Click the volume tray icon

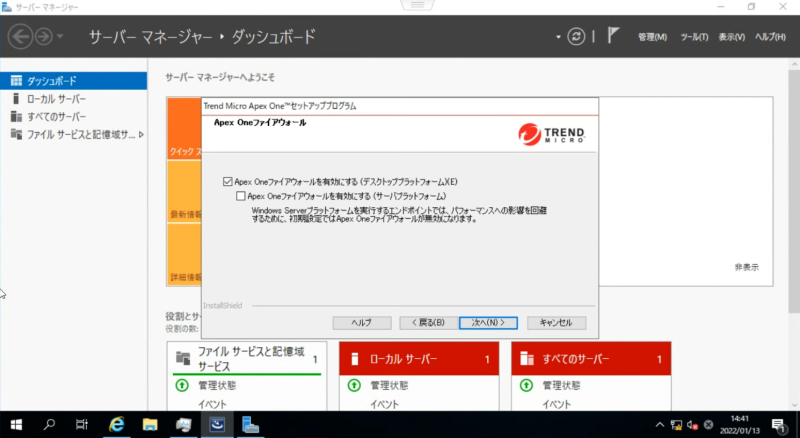point(693,425)
